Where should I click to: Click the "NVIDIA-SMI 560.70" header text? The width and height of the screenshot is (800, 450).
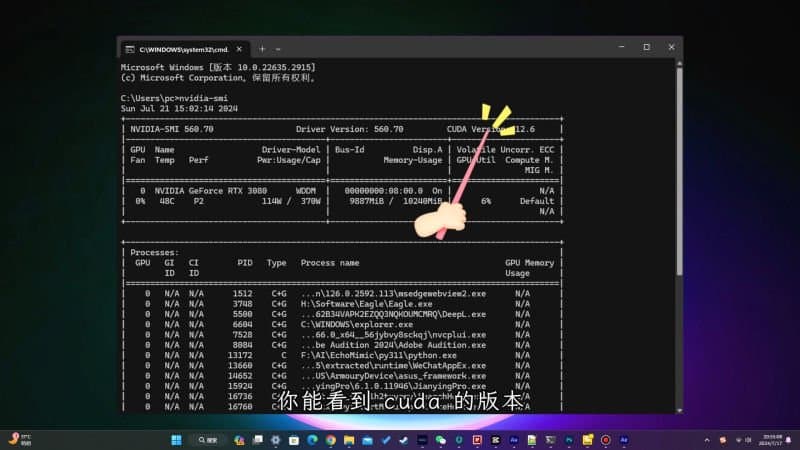(172, 129)
